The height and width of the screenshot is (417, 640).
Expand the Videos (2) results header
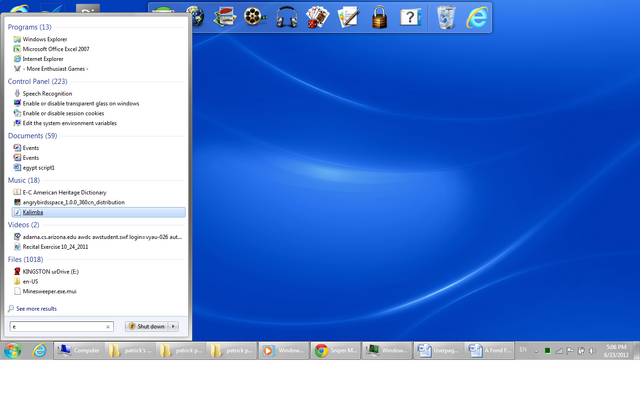[x=23, y=224]
